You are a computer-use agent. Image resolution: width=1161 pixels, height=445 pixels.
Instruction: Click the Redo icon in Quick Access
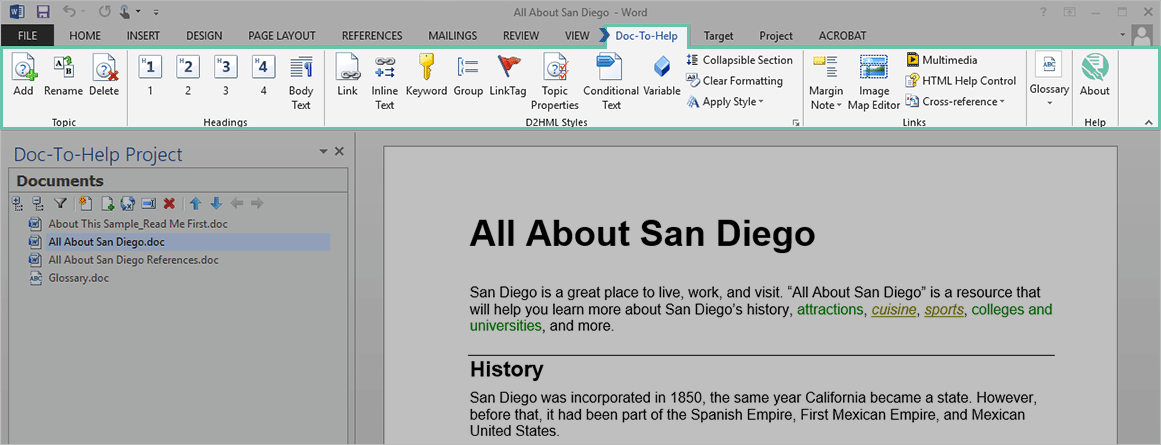coord(104,11)
